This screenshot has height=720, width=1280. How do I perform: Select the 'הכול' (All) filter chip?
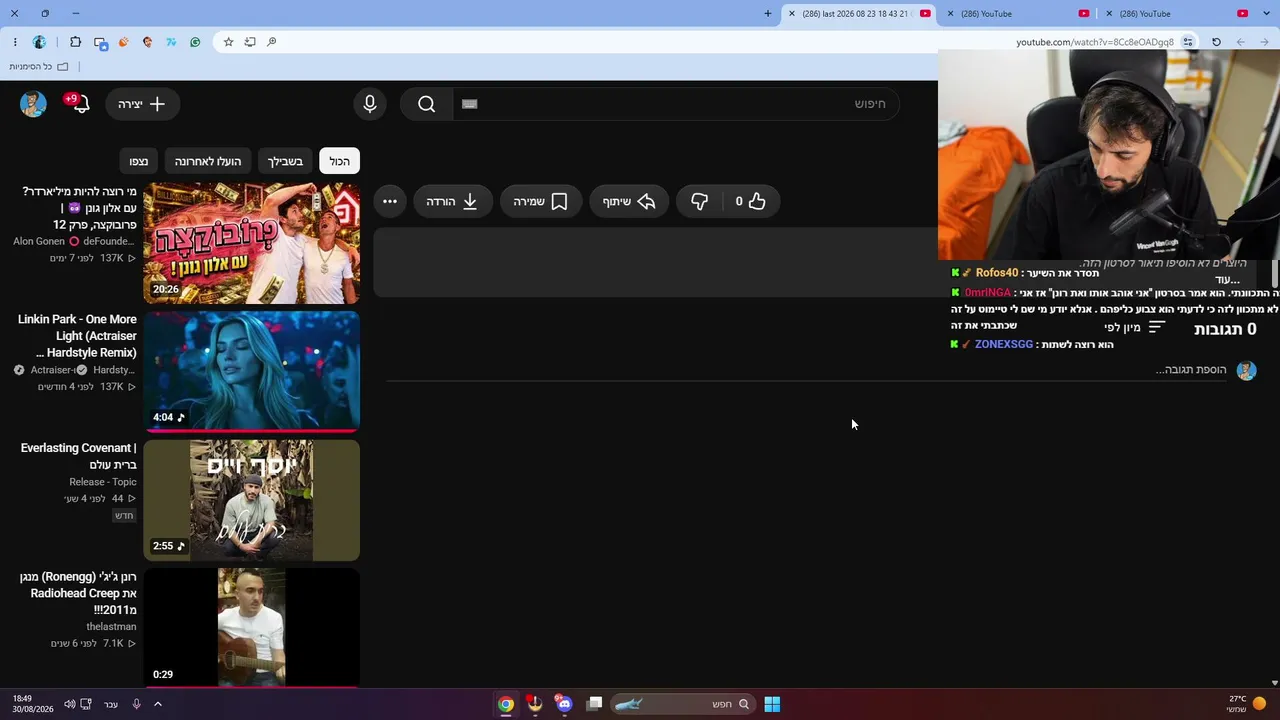[340, 161]
